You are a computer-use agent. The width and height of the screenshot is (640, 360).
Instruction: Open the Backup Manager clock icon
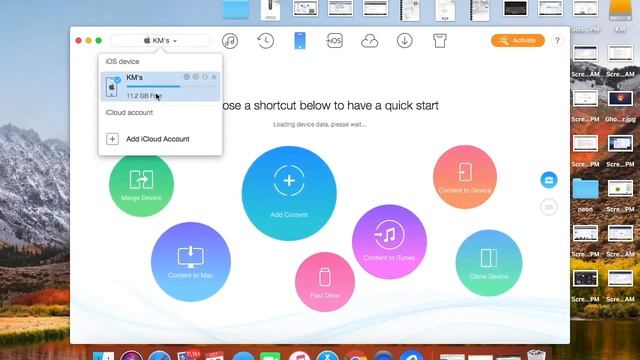tap(265, 41)
